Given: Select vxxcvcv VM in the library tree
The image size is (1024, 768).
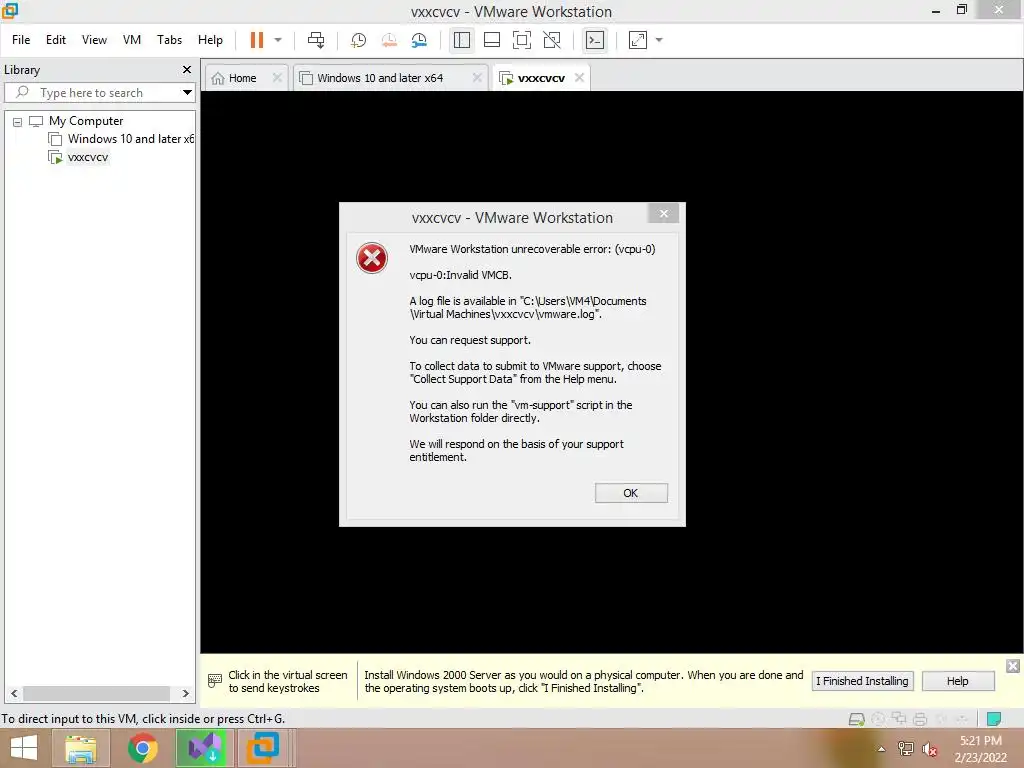Looking at the screenshot, I should [x=88, y=157].
